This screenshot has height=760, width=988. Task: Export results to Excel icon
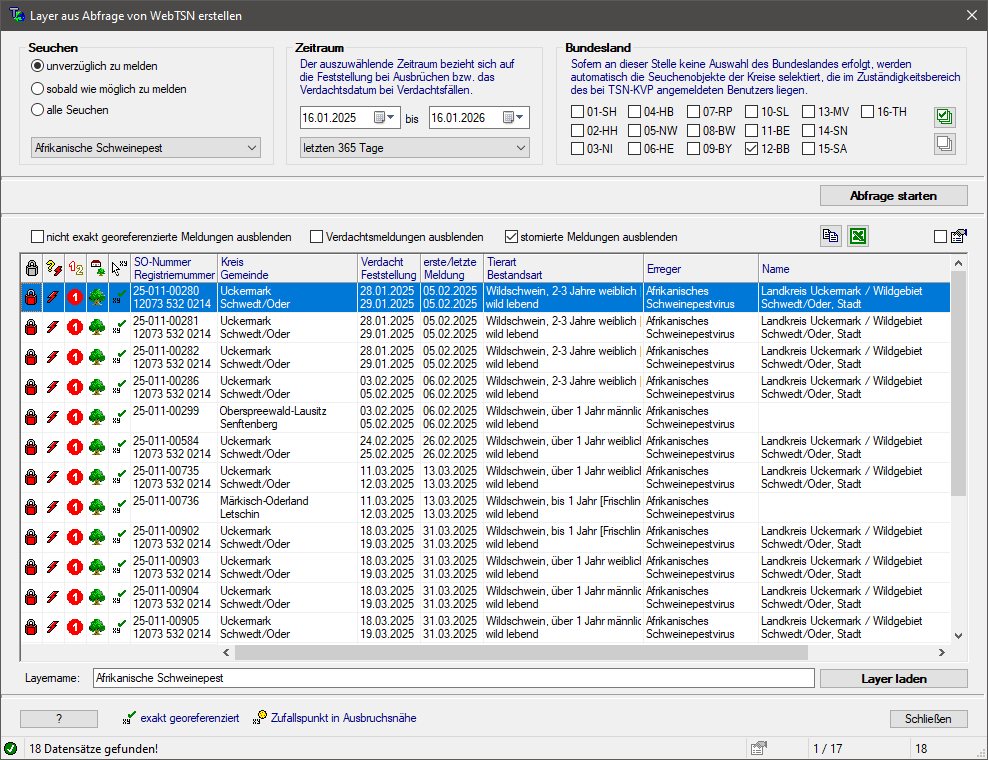coord(858,236)
